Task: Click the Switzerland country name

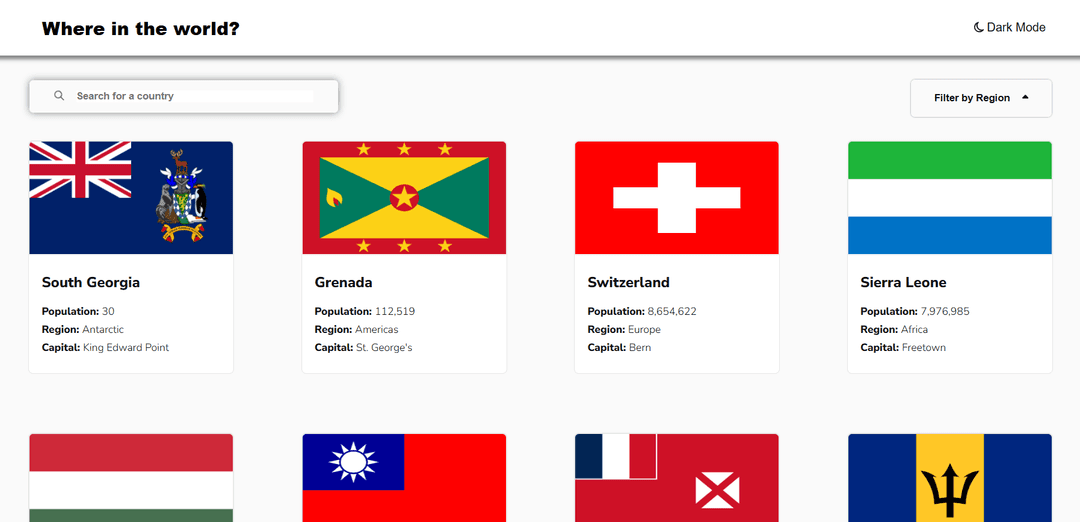Action: tap(628, 282)
